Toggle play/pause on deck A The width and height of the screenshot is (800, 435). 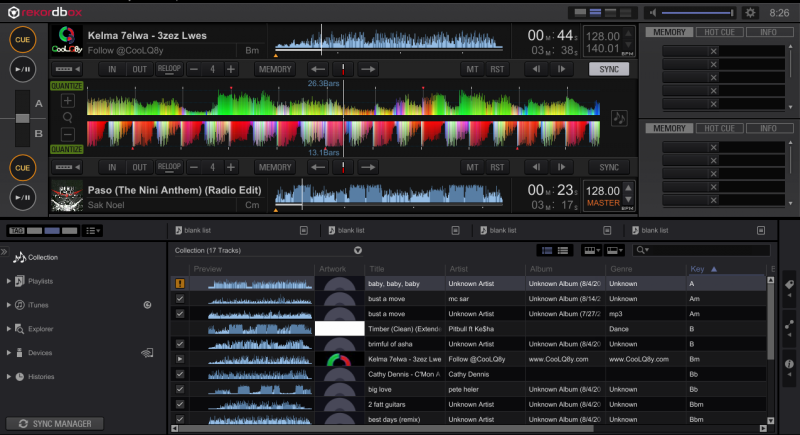pos(22,69)
